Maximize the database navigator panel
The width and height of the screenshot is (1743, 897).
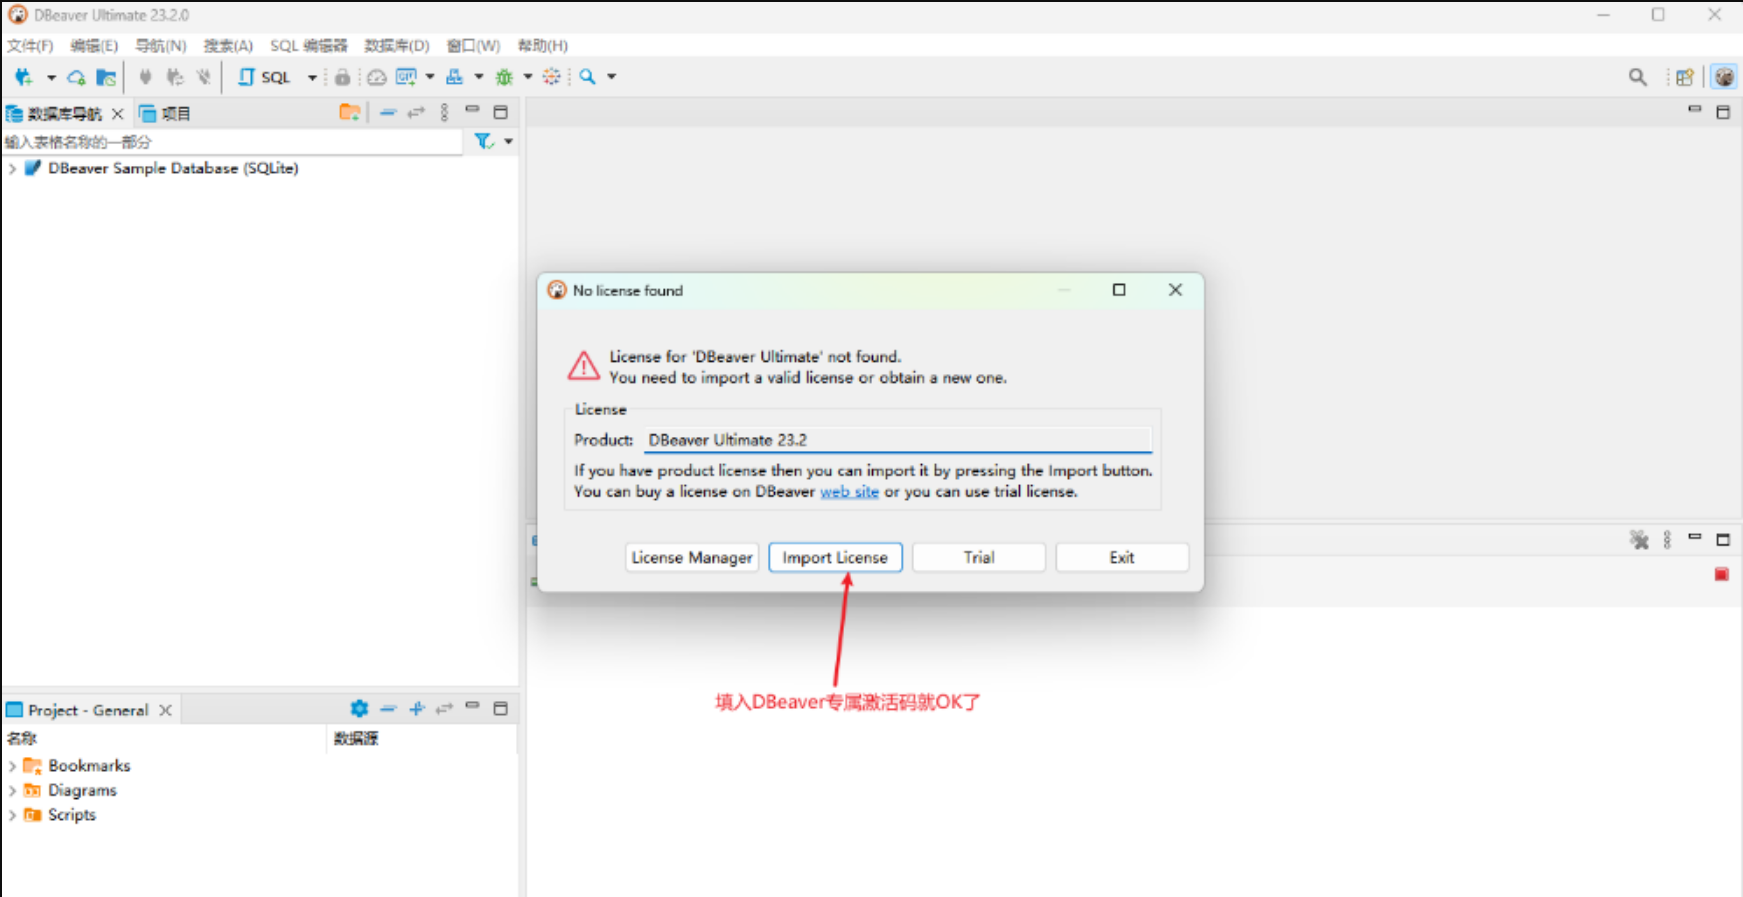click(501, 113)
